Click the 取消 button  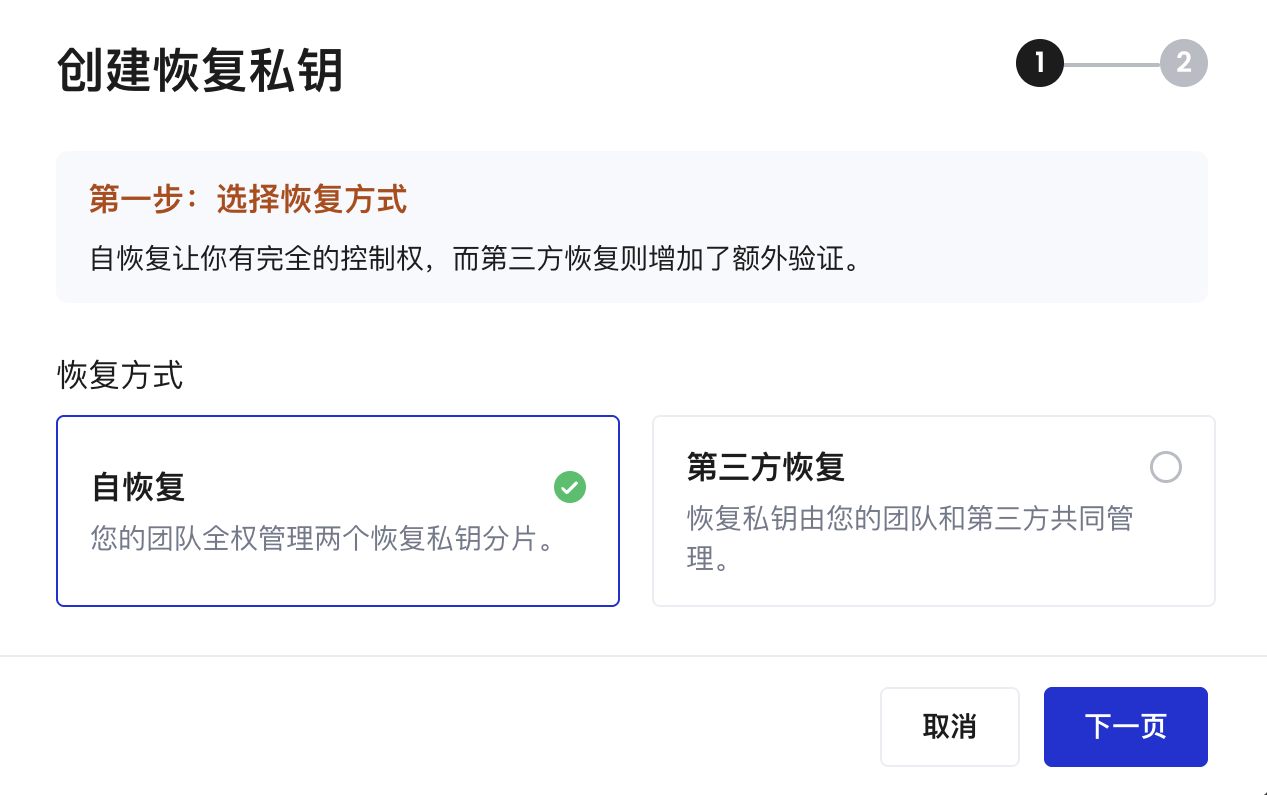tap(949, 727)
